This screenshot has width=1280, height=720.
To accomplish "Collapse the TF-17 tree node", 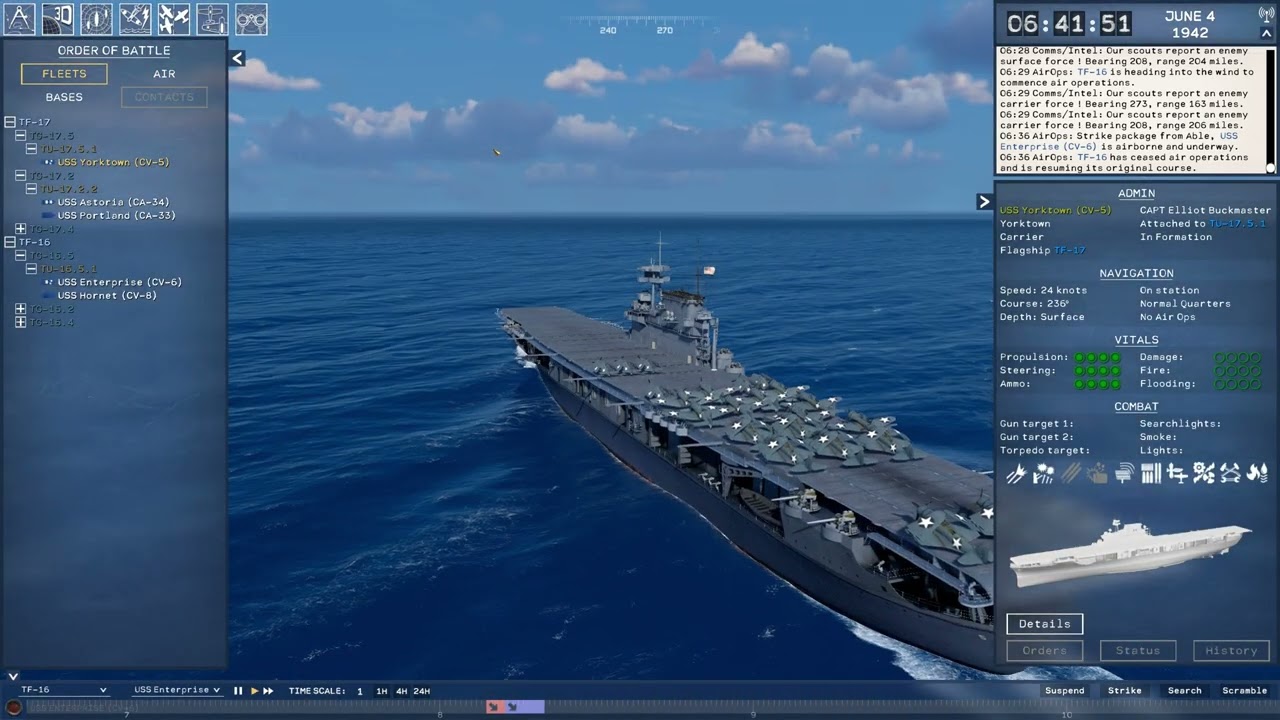I will tap(10, 122).
